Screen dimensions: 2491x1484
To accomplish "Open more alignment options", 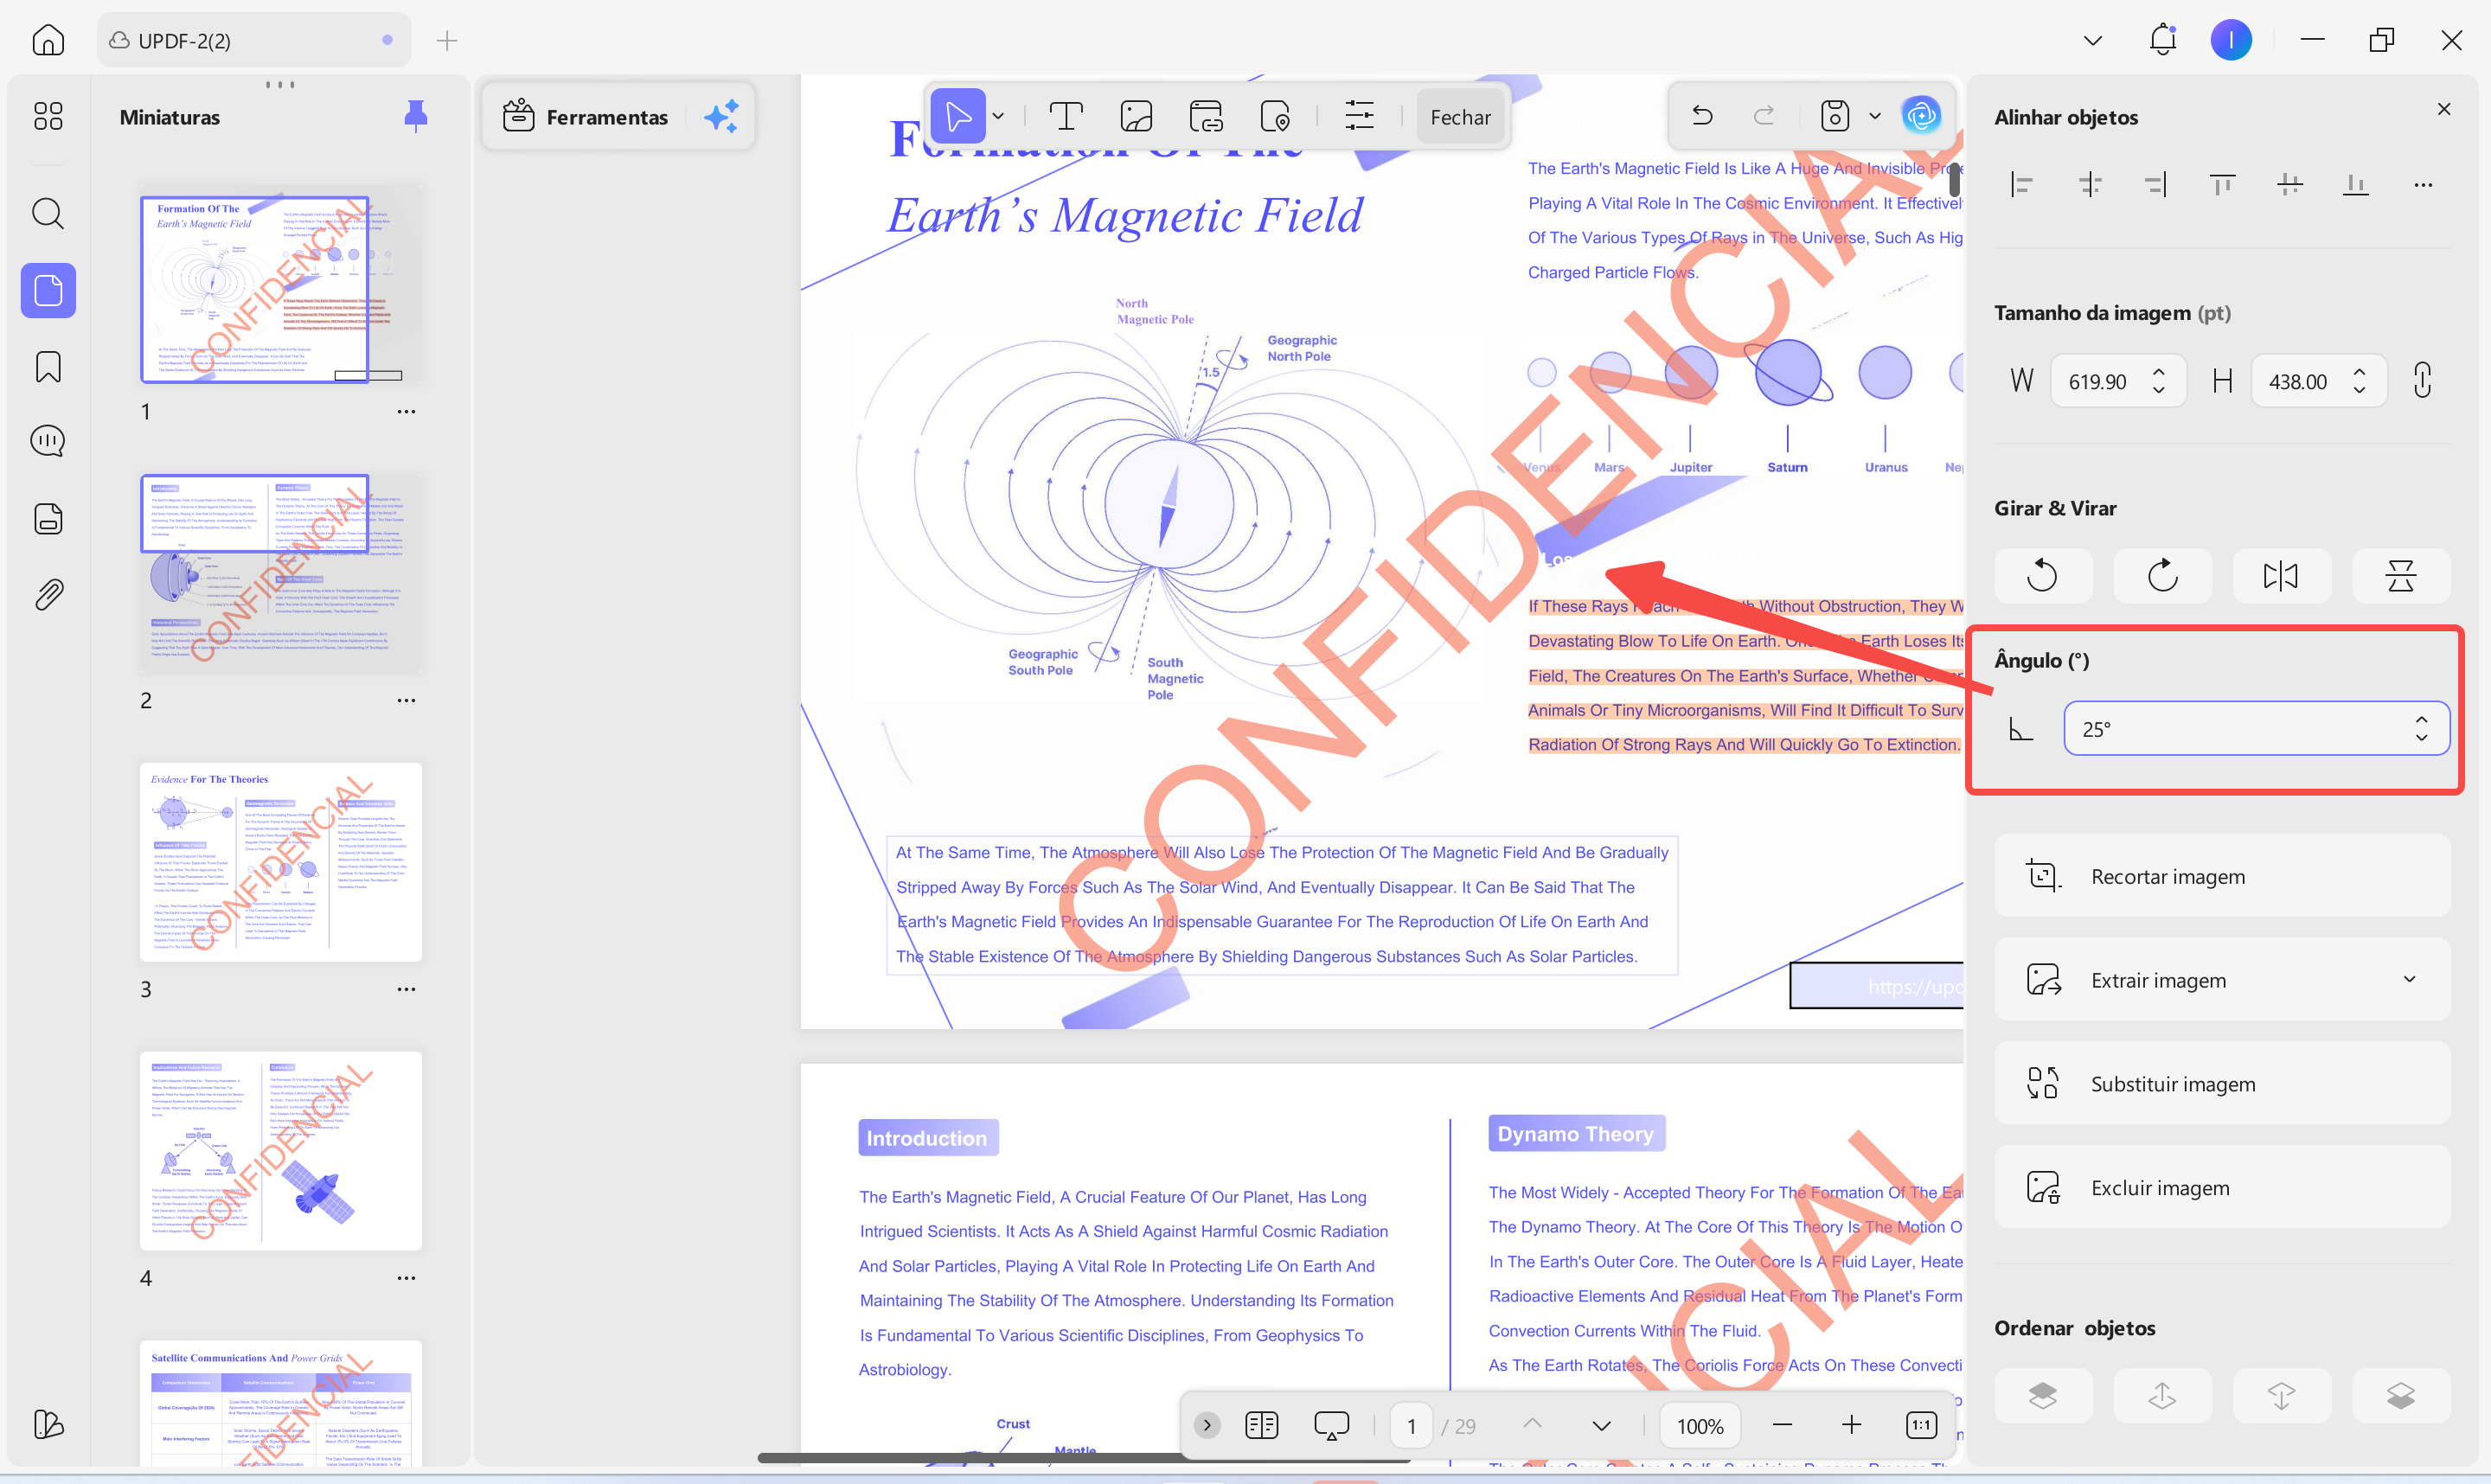I will coord(2423,184).
